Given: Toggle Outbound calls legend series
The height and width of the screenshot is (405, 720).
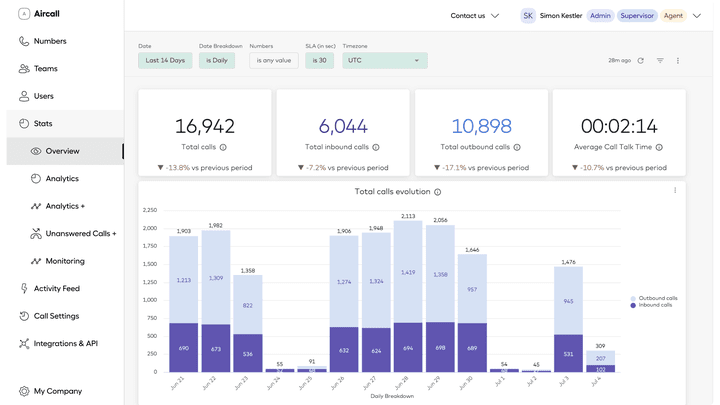Looking at the screenshot, I should click(655, 298).
